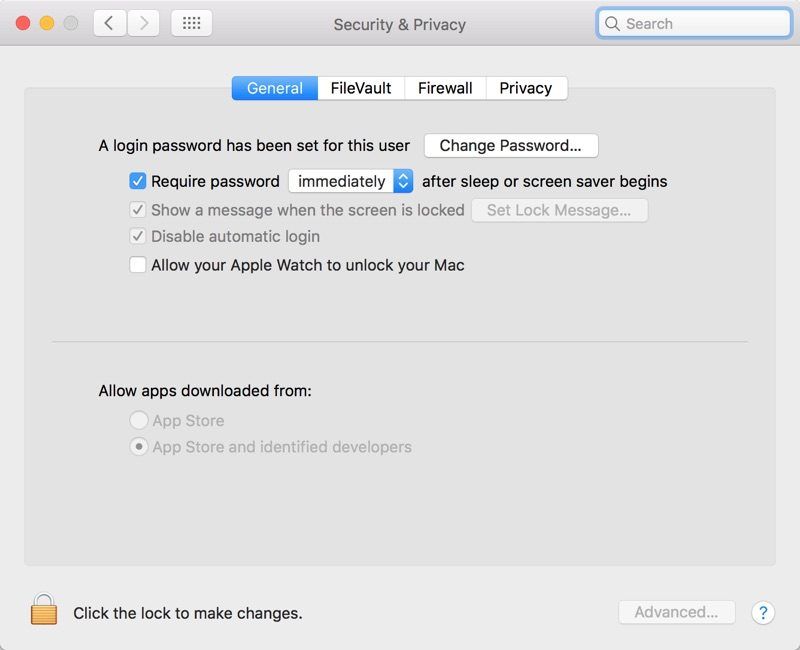800x650 pixels.
Task: Open help with the question mark button
Action: coord(762,612)
